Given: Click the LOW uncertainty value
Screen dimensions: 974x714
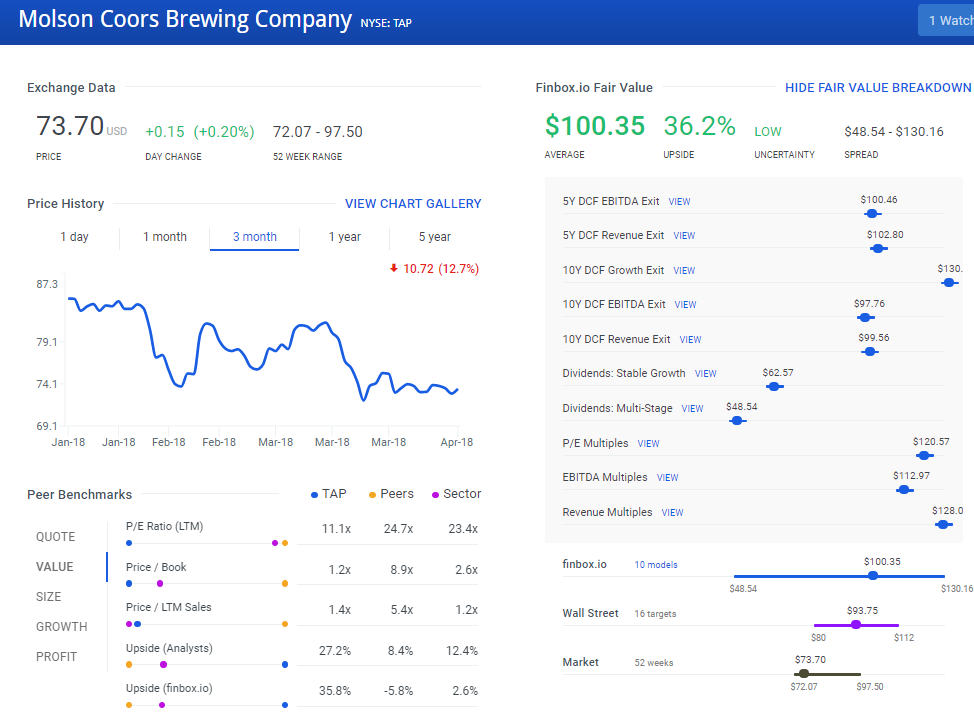Looking at the screenshot, I should click(768, 132).
